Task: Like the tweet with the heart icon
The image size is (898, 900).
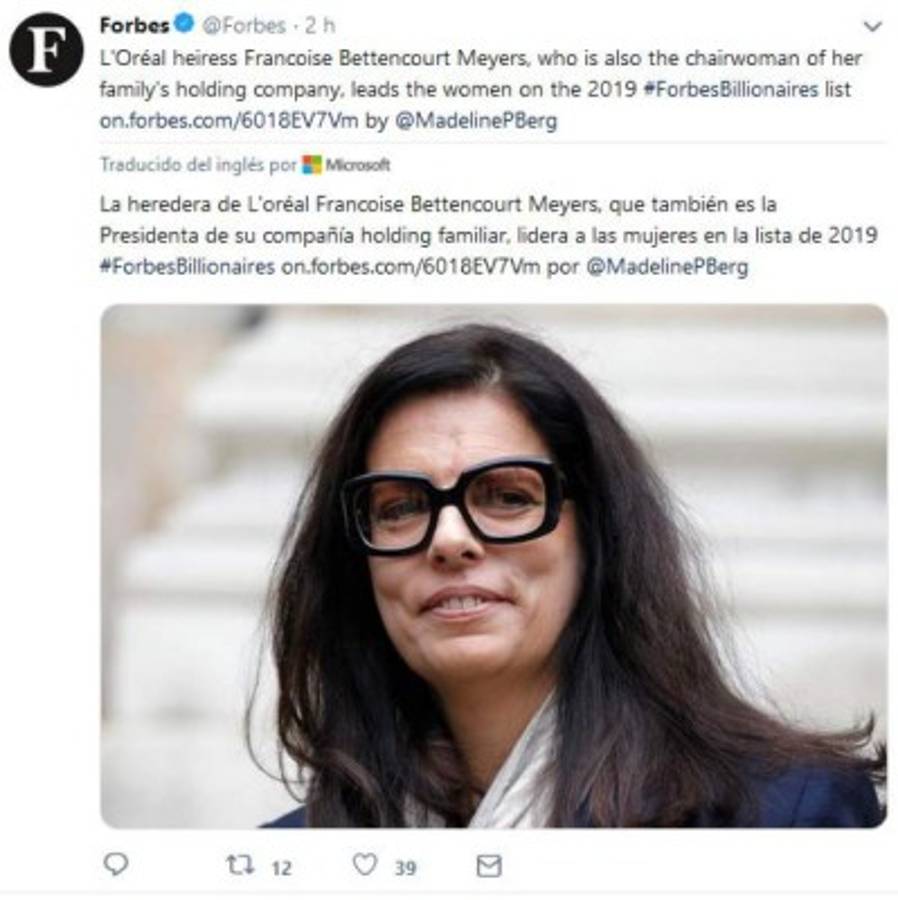Action: 364,865
